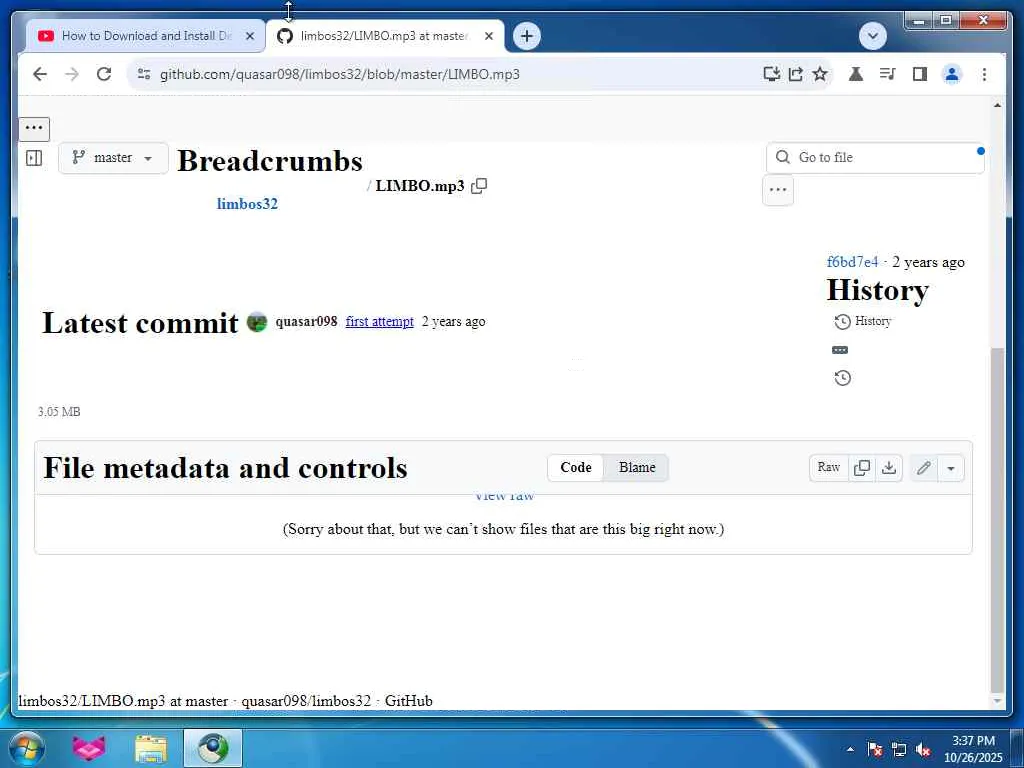Reload the GitHub page
This screenshot has height=768, width=1024.
(x=104, y=74)
